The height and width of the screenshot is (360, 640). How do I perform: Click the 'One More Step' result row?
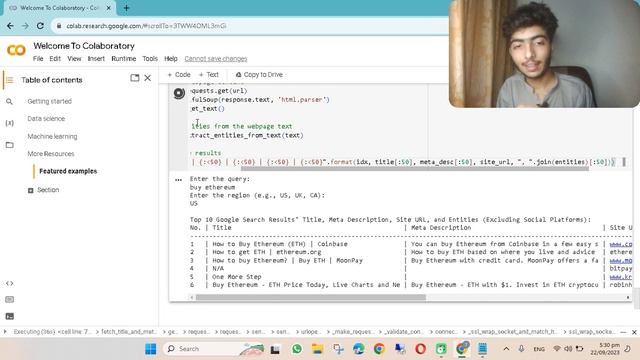[237, 277]
